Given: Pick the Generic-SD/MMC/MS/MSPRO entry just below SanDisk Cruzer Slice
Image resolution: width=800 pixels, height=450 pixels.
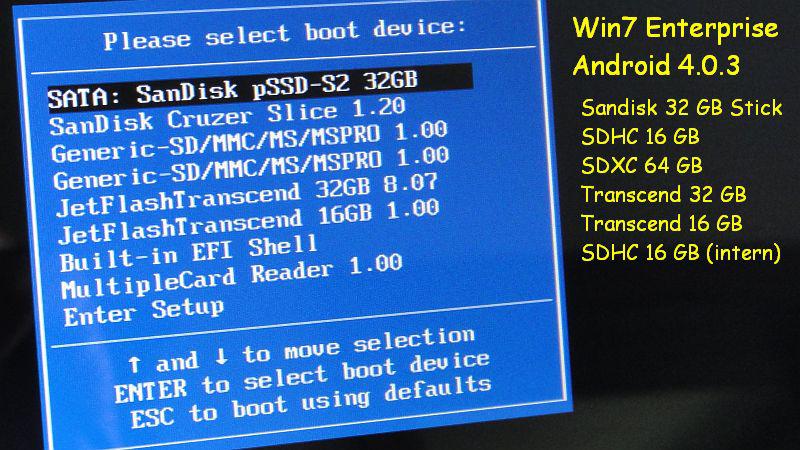Looking at the screenshot, I should [x=249, y=142].
